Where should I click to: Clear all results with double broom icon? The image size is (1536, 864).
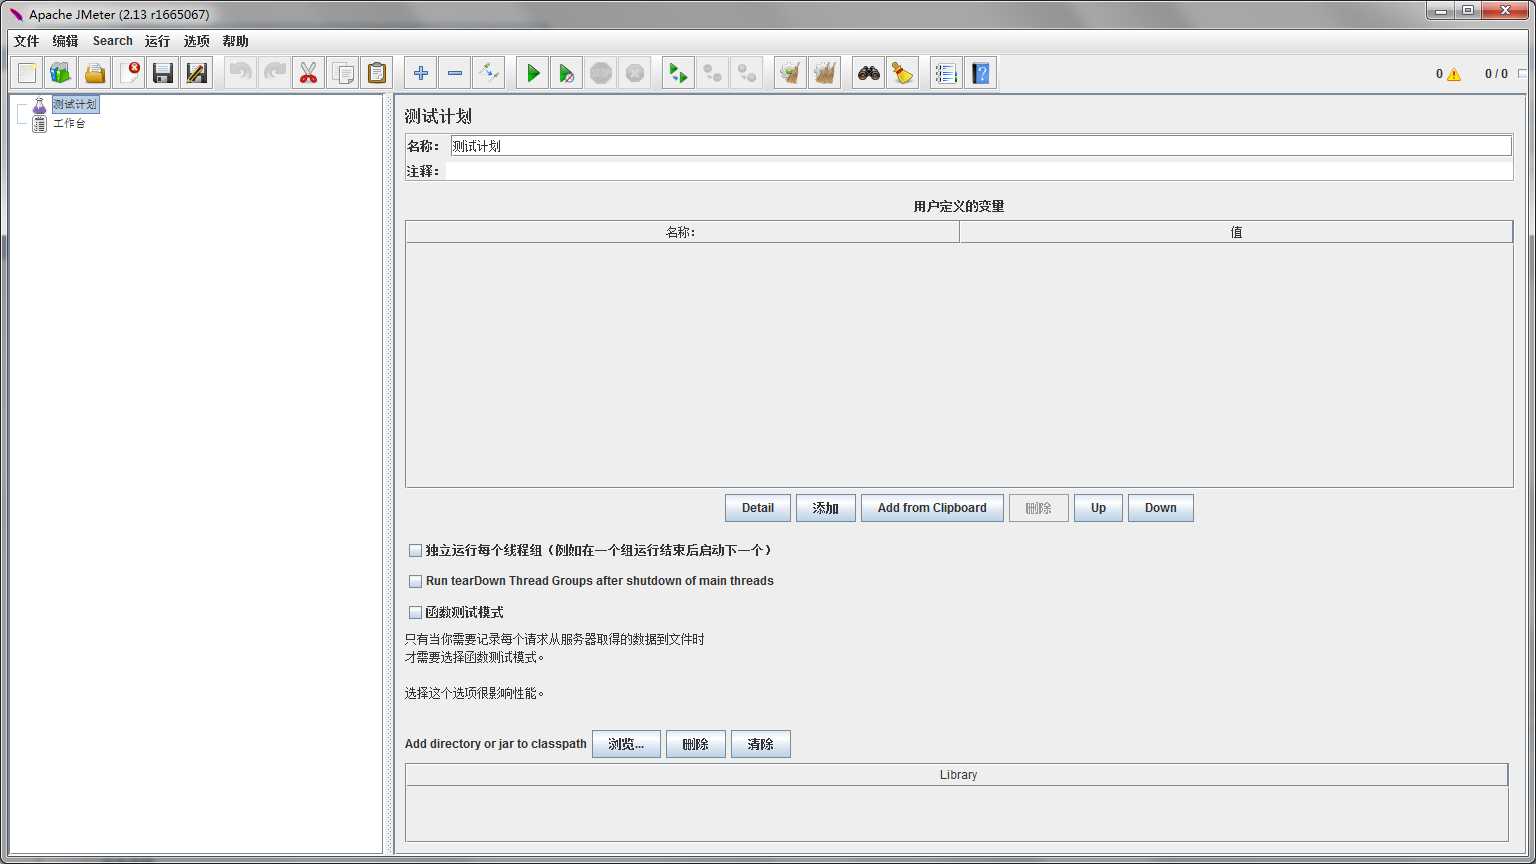[x=825, y=73]
